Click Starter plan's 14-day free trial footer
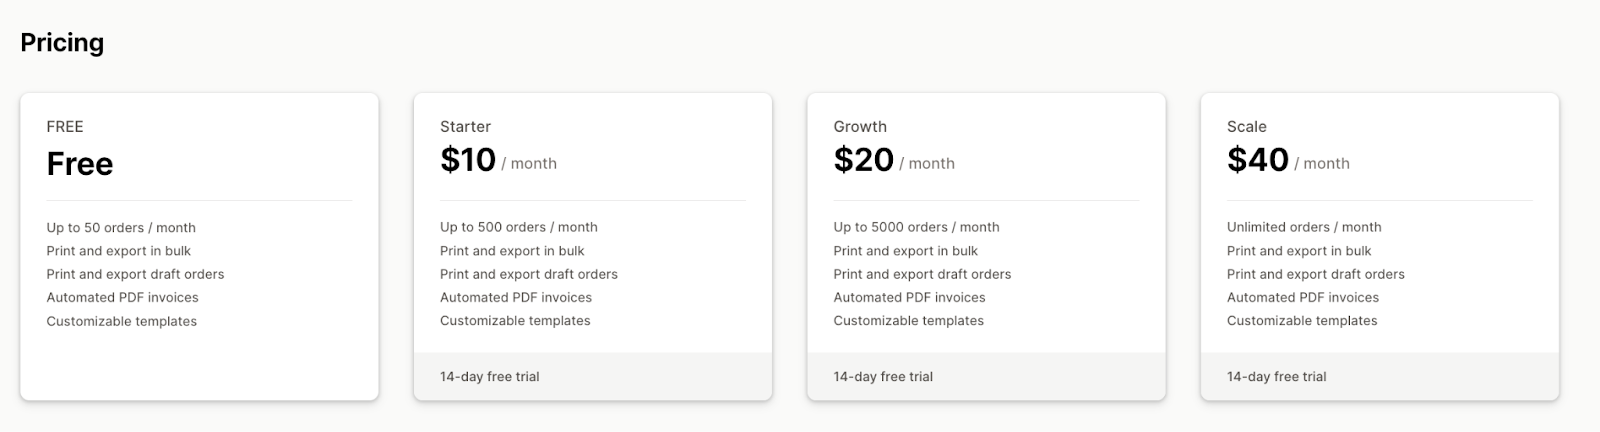1600x432 pixels. (593, 376)
